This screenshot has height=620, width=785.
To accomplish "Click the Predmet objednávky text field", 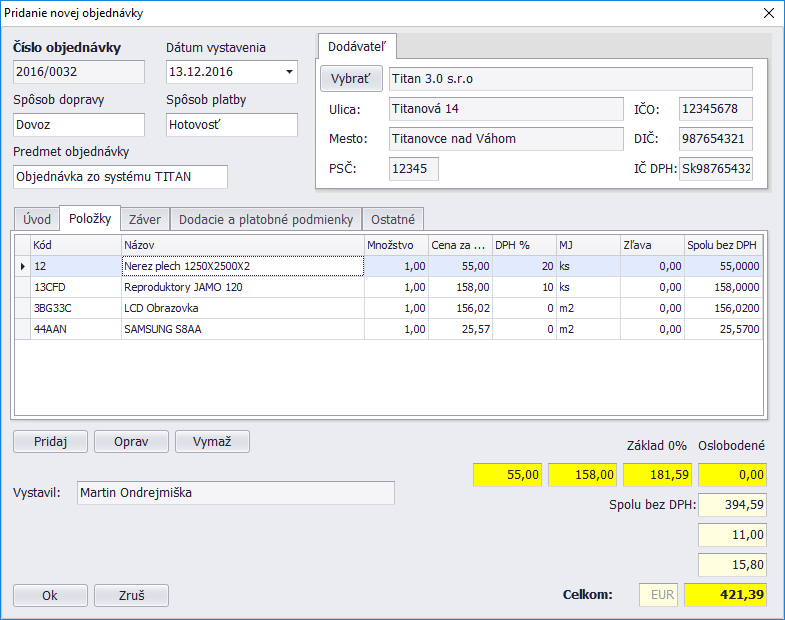I will point(120,177).
